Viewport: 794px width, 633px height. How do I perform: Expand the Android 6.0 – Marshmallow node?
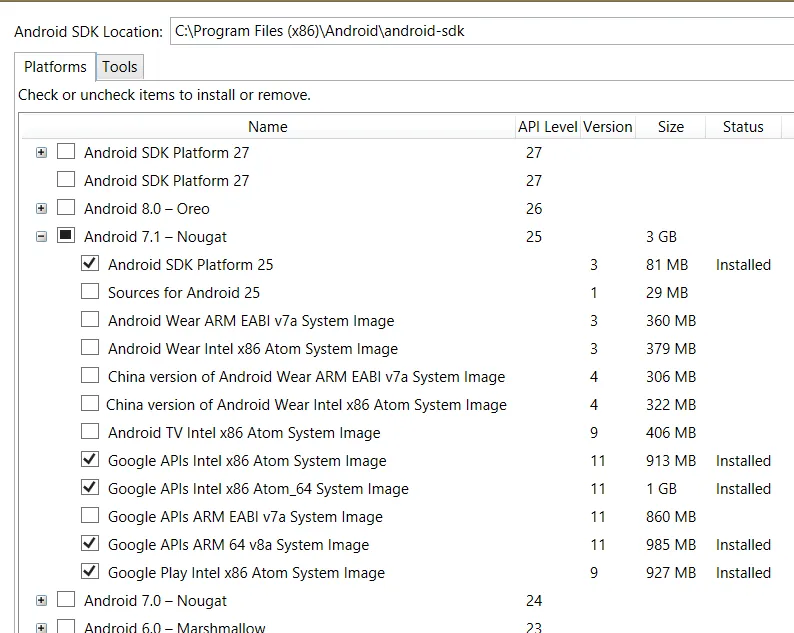click(41, 628)
